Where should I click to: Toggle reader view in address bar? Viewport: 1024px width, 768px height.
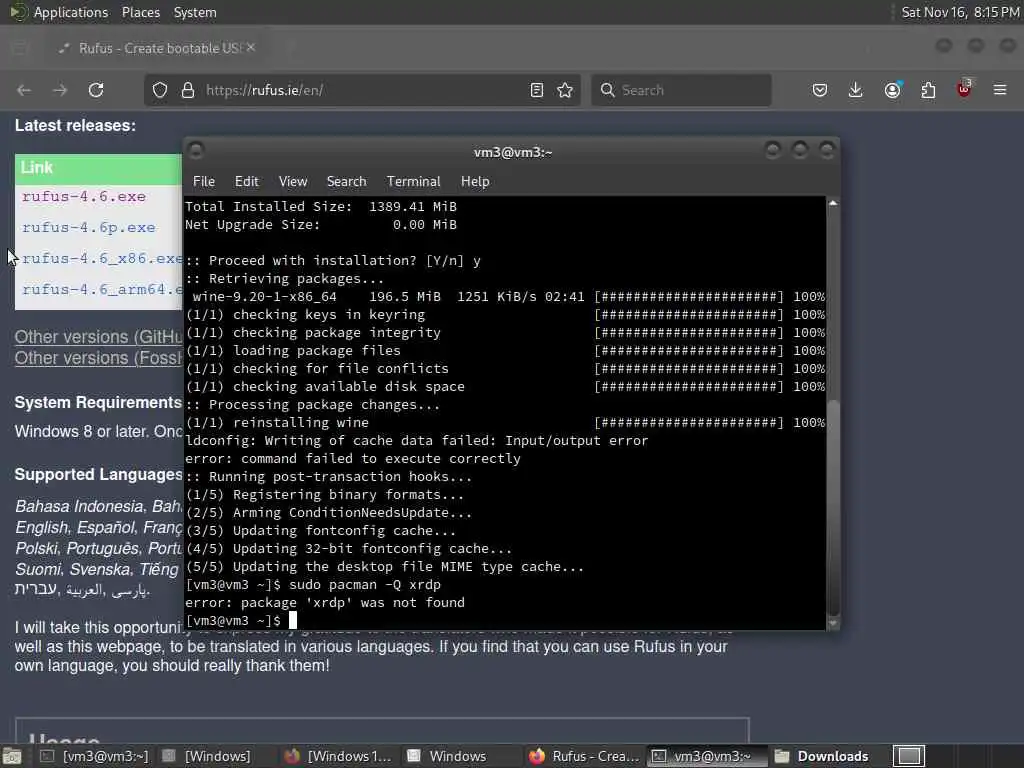pyautogui.click(x=537, y=90)
